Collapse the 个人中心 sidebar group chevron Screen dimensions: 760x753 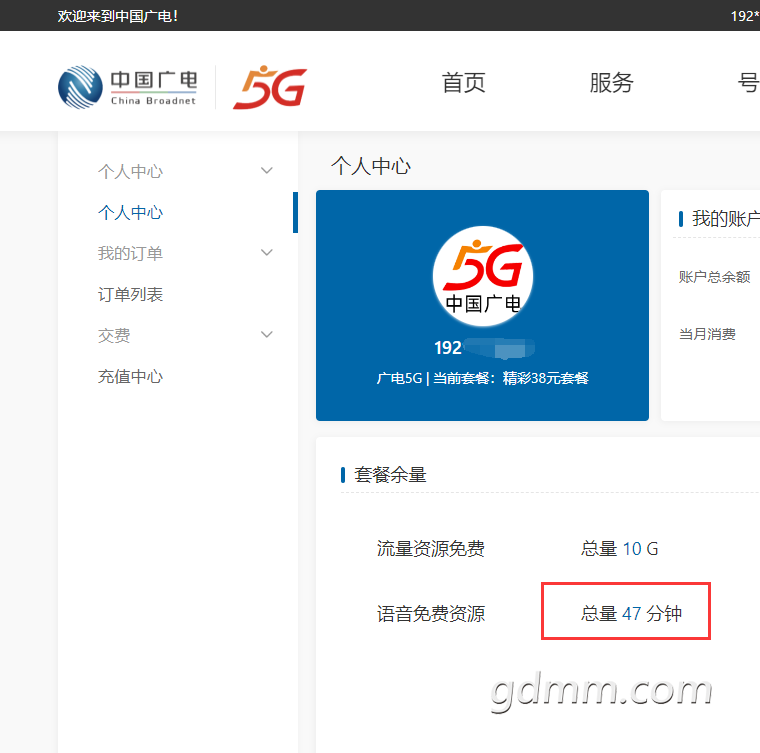point(266,171)
